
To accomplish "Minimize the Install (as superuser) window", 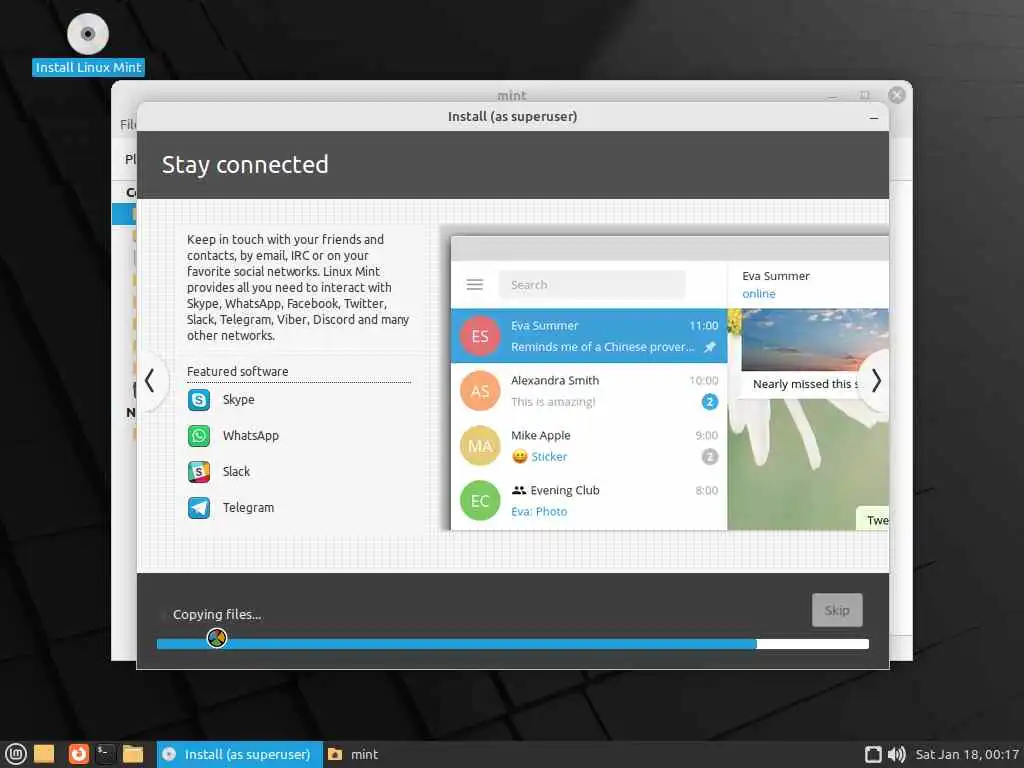I will 874,118.
